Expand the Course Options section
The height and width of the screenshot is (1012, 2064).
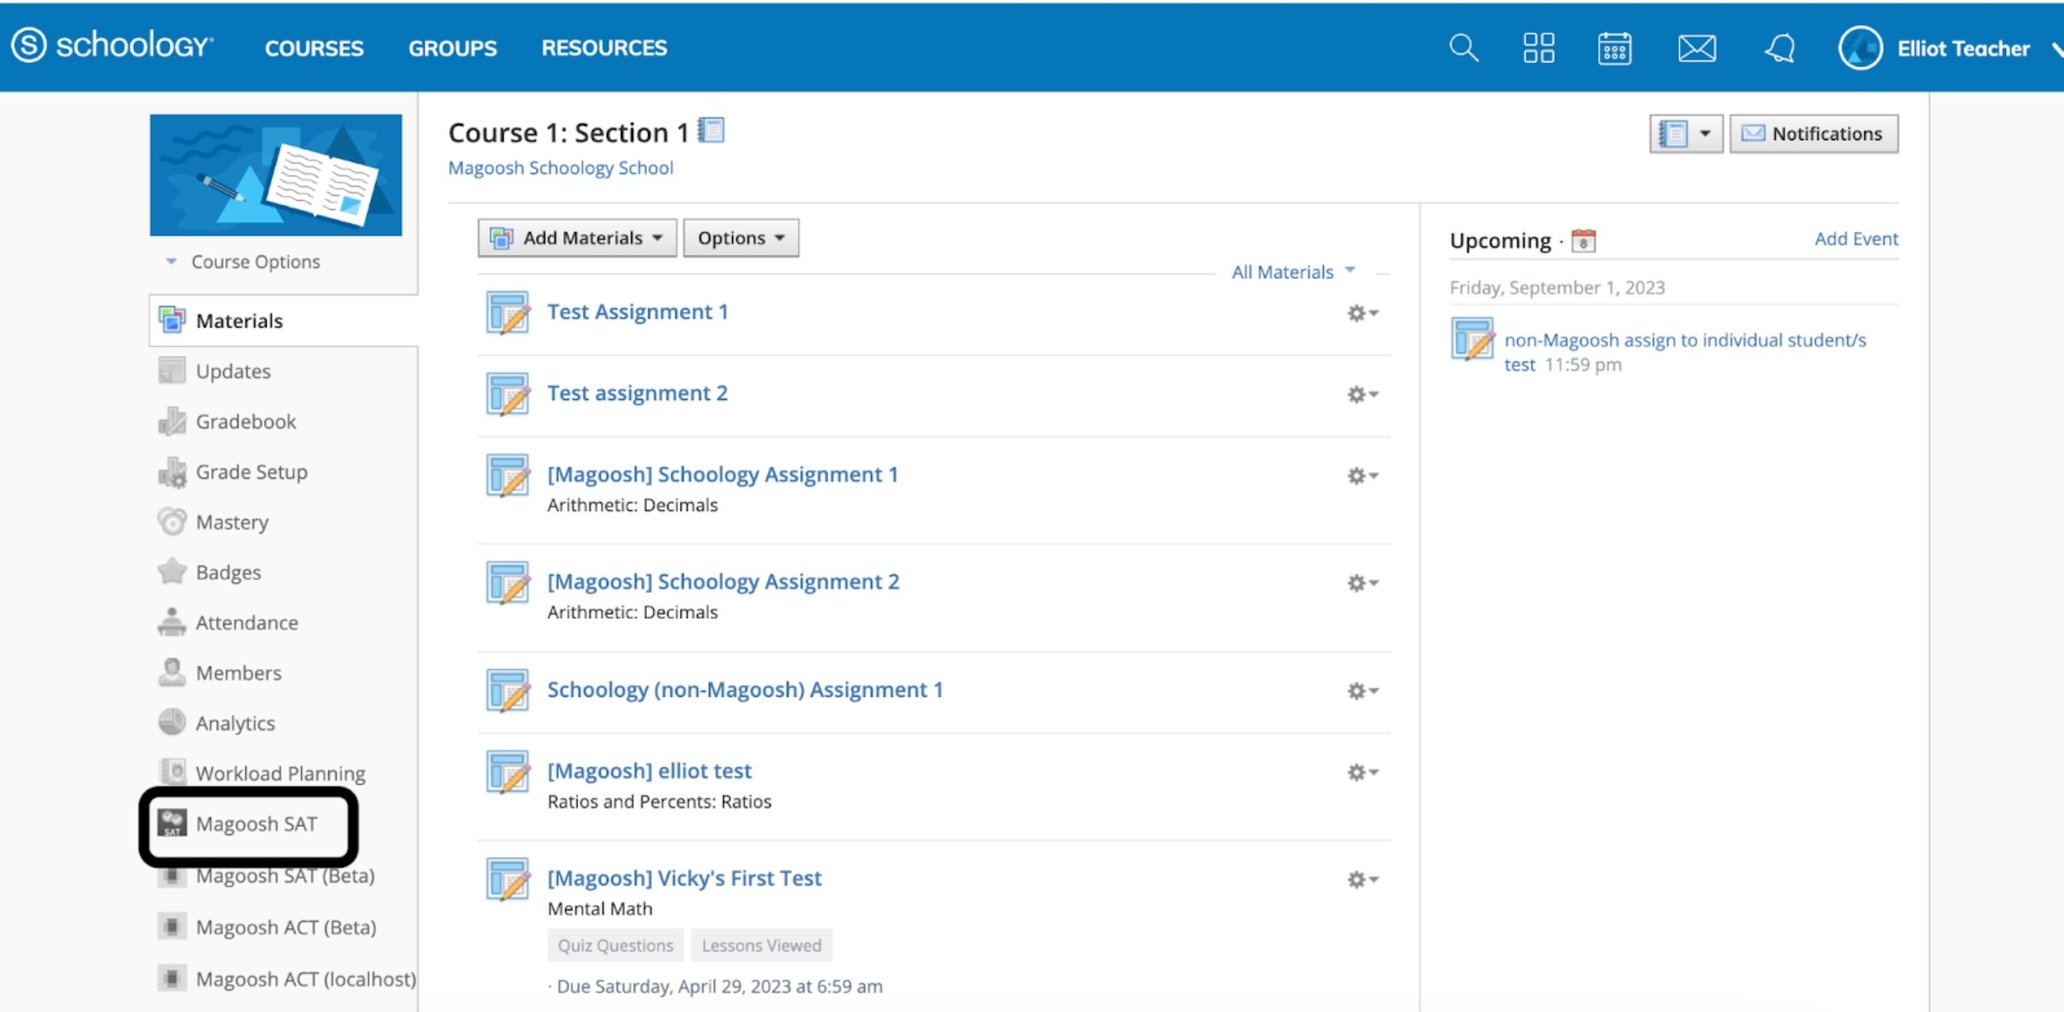click(x=243, y=261)
